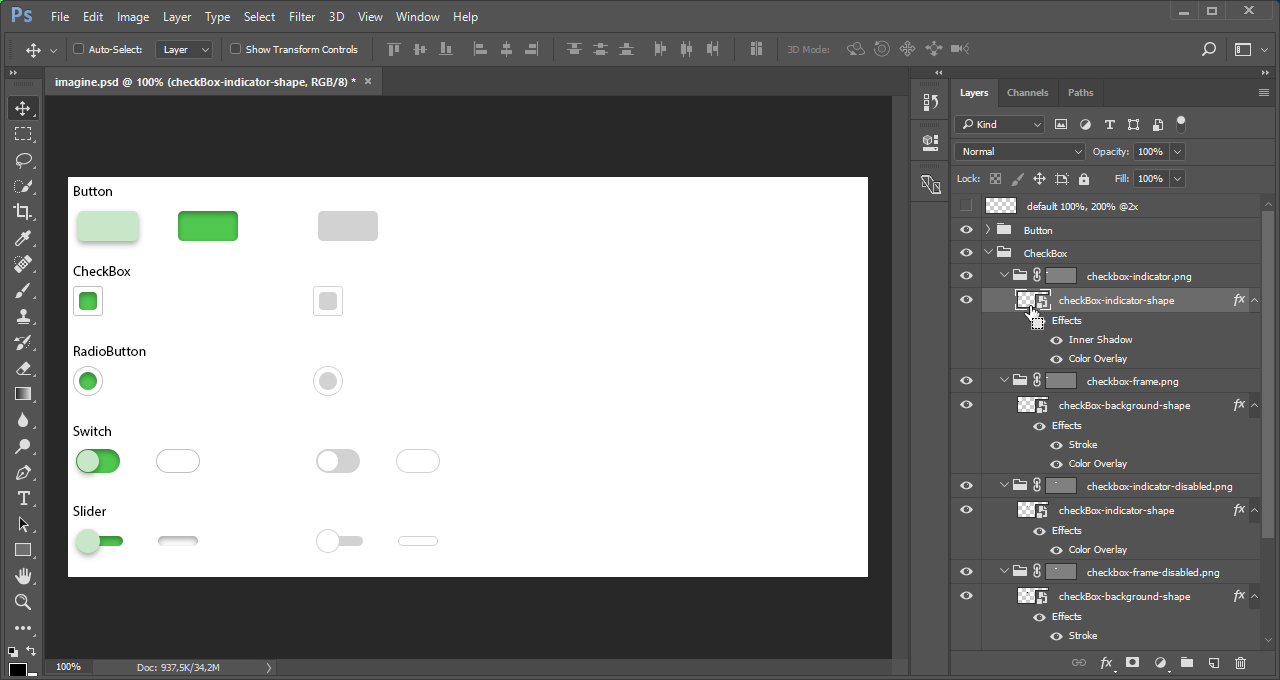The height and width of the screenshot is (680, 1280).
Task: Click the Search magnifier in options bar
Action: pyautogui.click(x=1208, y=49)
